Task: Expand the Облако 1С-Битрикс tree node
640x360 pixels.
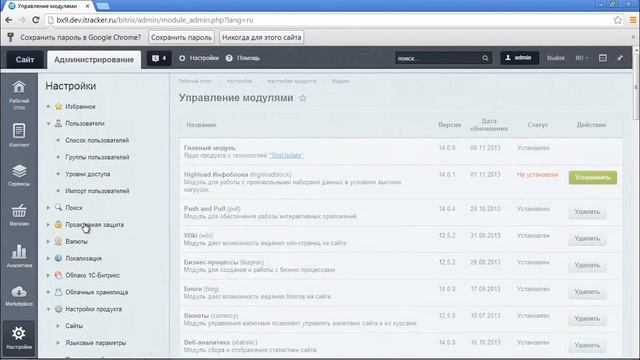Action: 48,276
